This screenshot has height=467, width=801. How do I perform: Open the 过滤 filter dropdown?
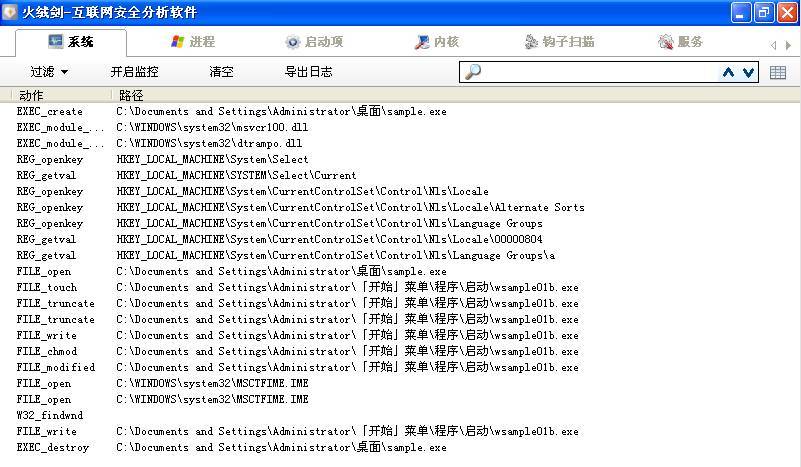coord(49,72)
